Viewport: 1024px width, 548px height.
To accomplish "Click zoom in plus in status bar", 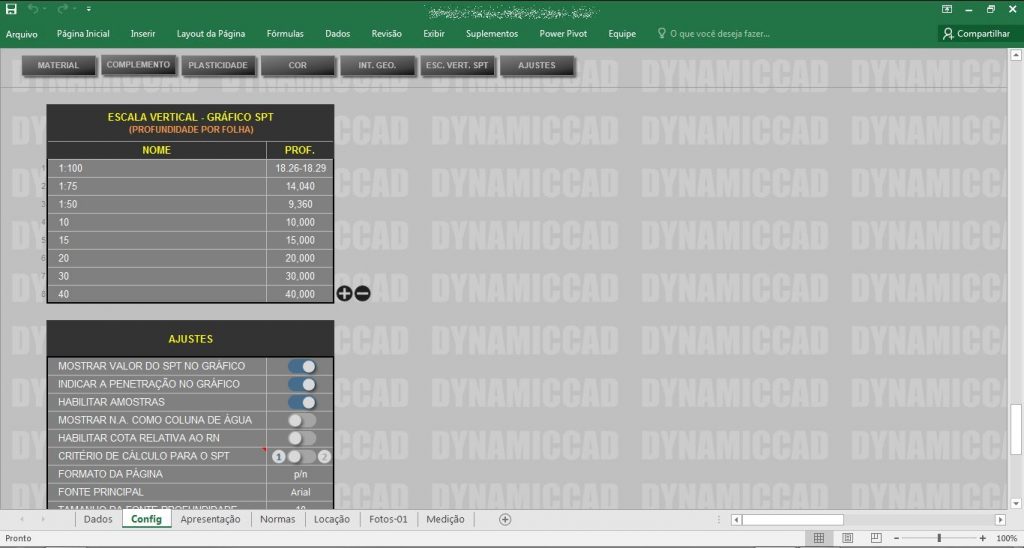I will [x=983, y=538].
